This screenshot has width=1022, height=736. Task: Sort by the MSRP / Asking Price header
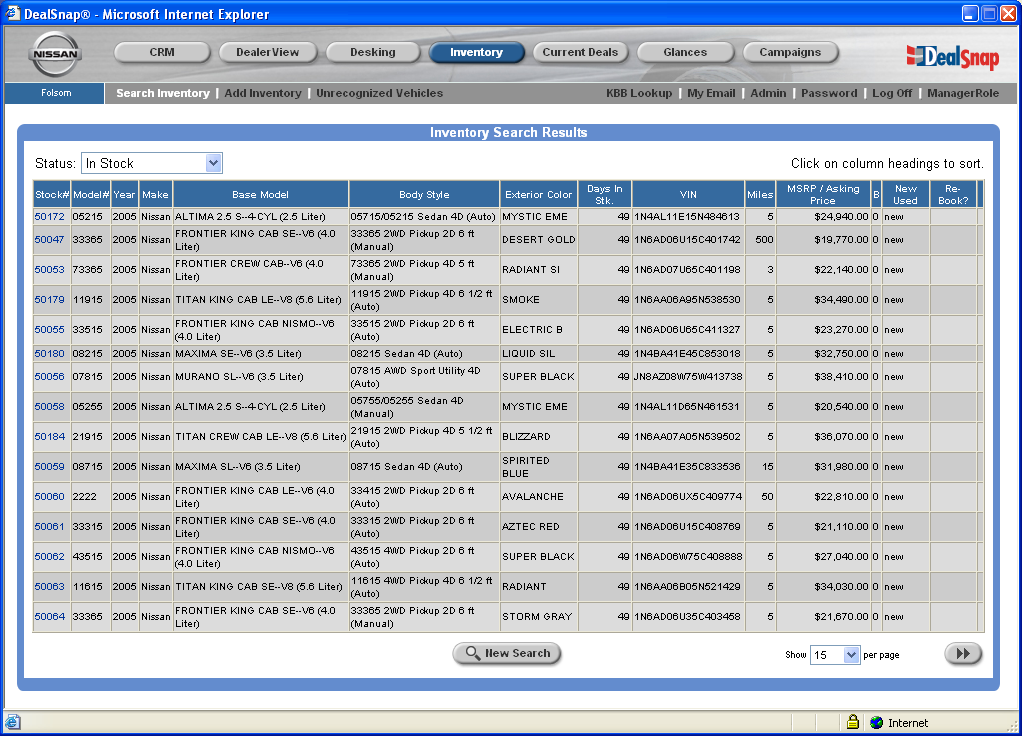click(x=823, y=195)
